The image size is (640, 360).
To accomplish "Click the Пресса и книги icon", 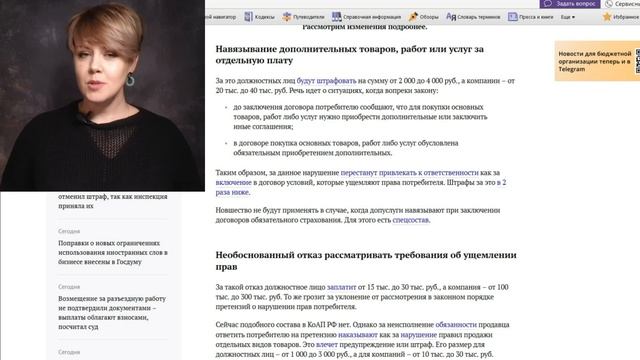I will coord(513,17).
